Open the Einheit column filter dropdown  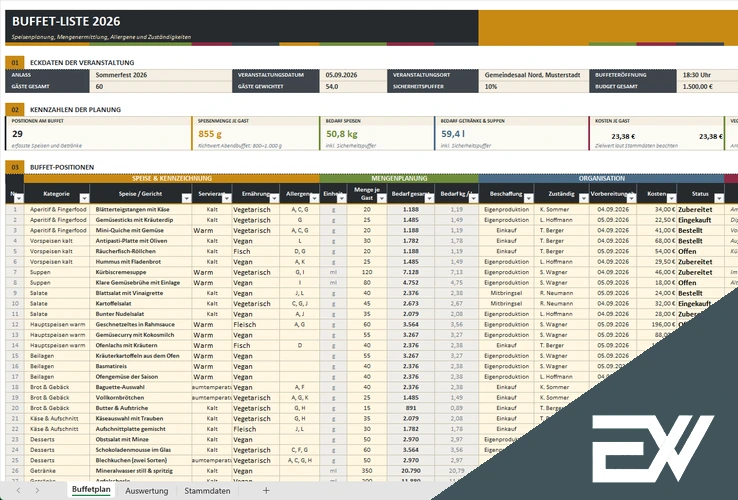click(342, 198)
